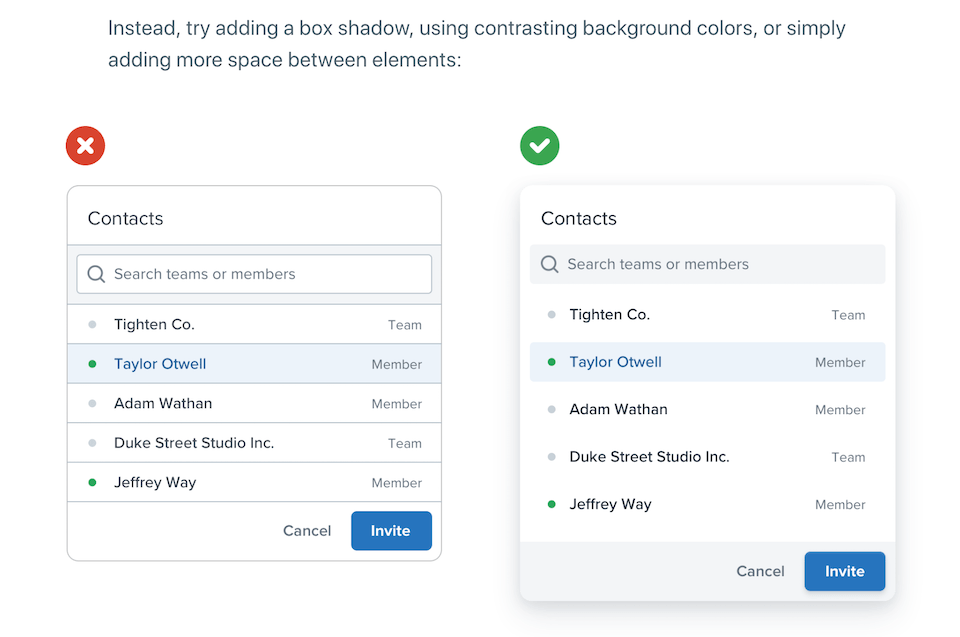Image resolution: width=960 pixels, height=637 pixels.
Task: Choose Duke Street Studio Inc. in right list
Action: 707,457
